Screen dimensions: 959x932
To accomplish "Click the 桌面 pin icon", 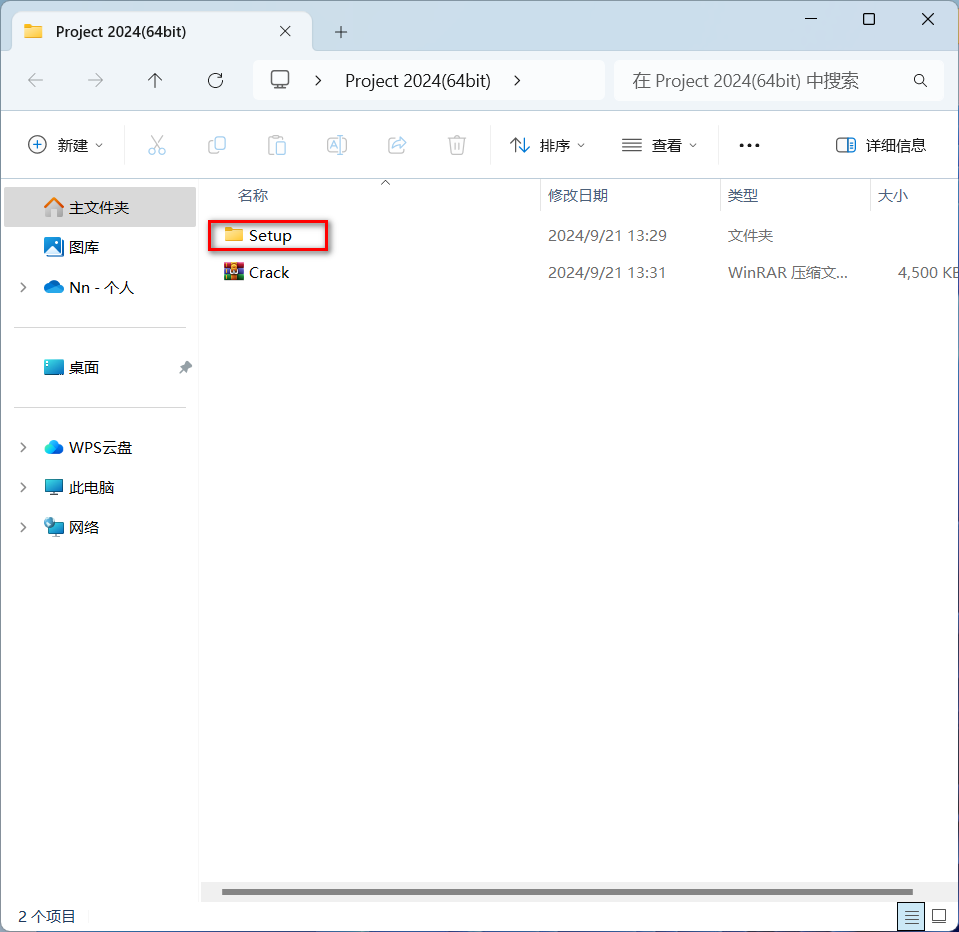I will (185, 367).
